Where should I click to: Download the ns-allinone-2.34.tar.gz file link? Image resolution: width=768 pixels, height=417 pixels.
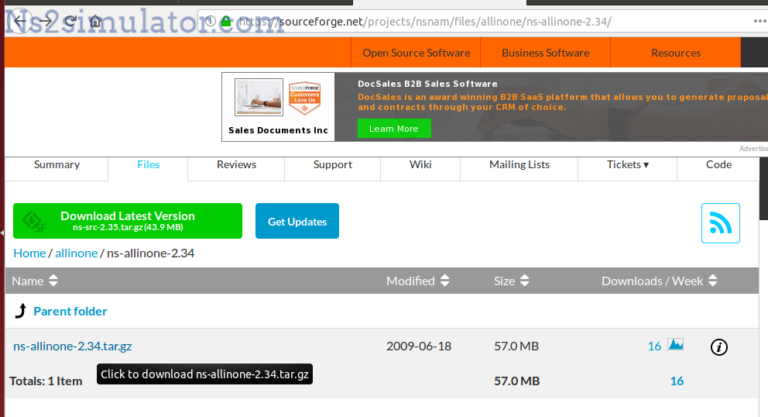[x=73, y=346]
